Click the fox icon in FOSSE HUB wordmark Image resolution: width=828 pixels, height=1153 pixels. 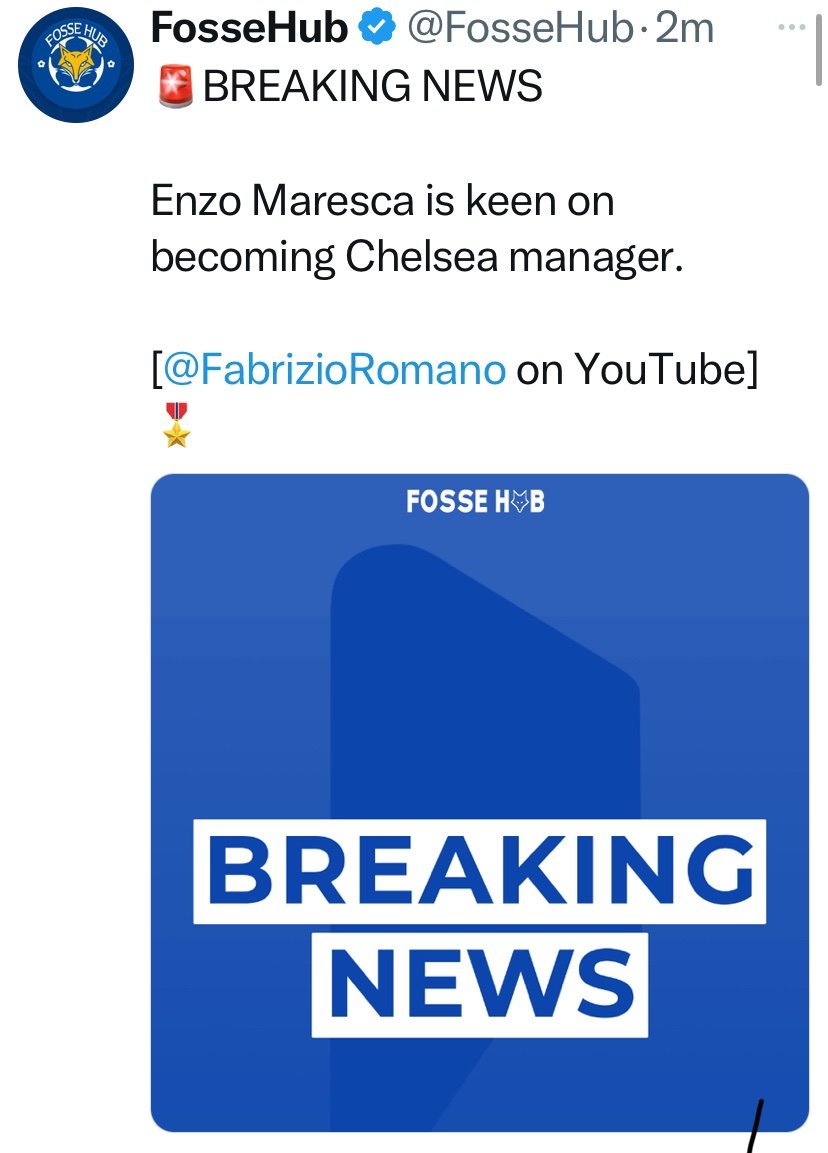click(519, 502)
